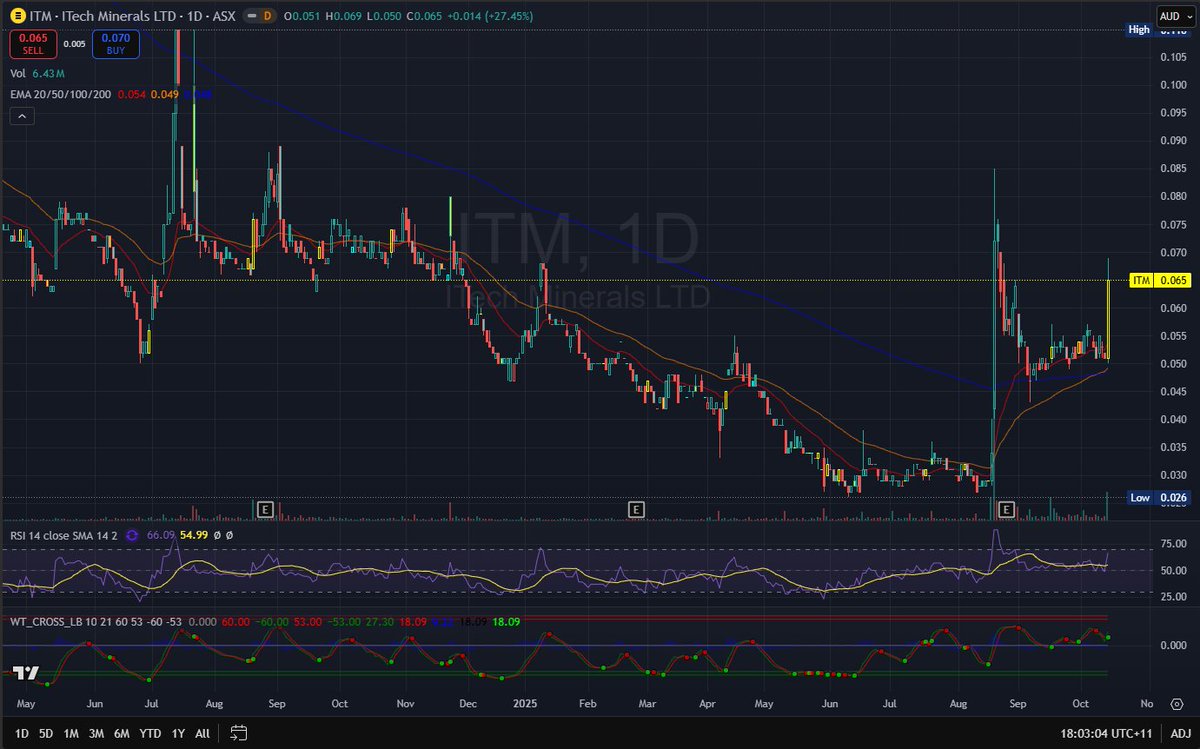Select the Vol 6.43M indicator legend
Viewport: 1200px width, 749px height.
(x=38, y=73)
